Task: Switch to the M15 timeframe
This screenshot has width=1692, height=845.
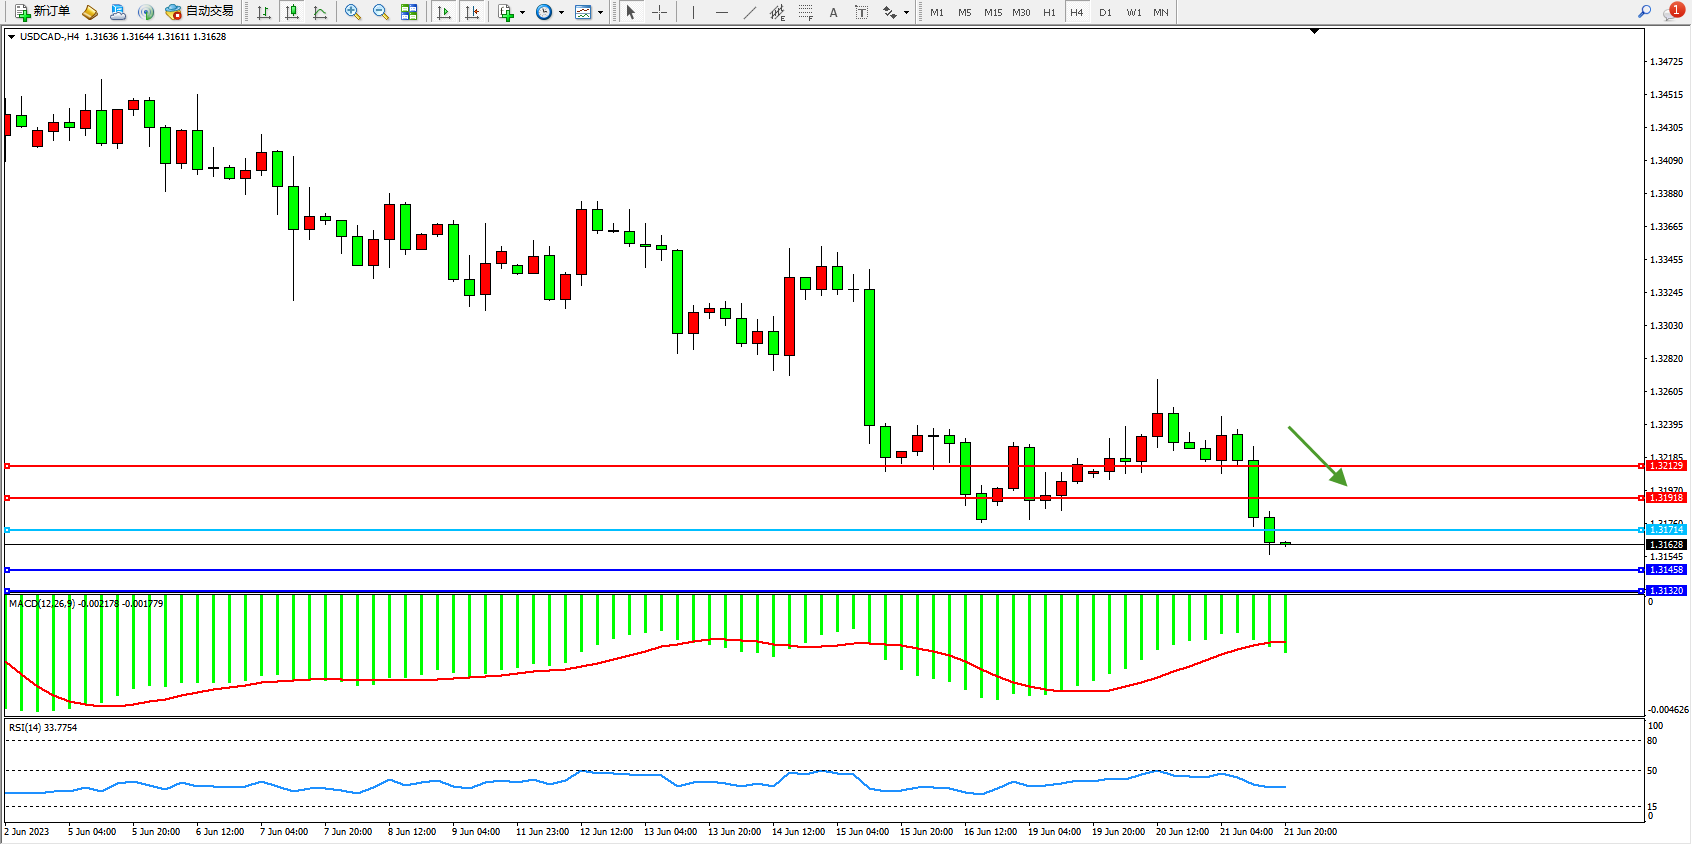Action: [992, 12]
